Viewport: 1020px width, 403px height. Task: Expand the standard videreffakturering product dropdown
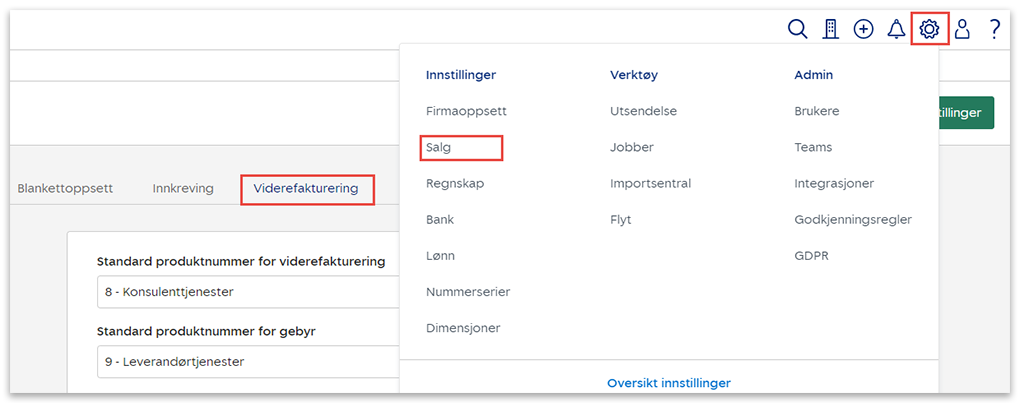click(247, 293)
